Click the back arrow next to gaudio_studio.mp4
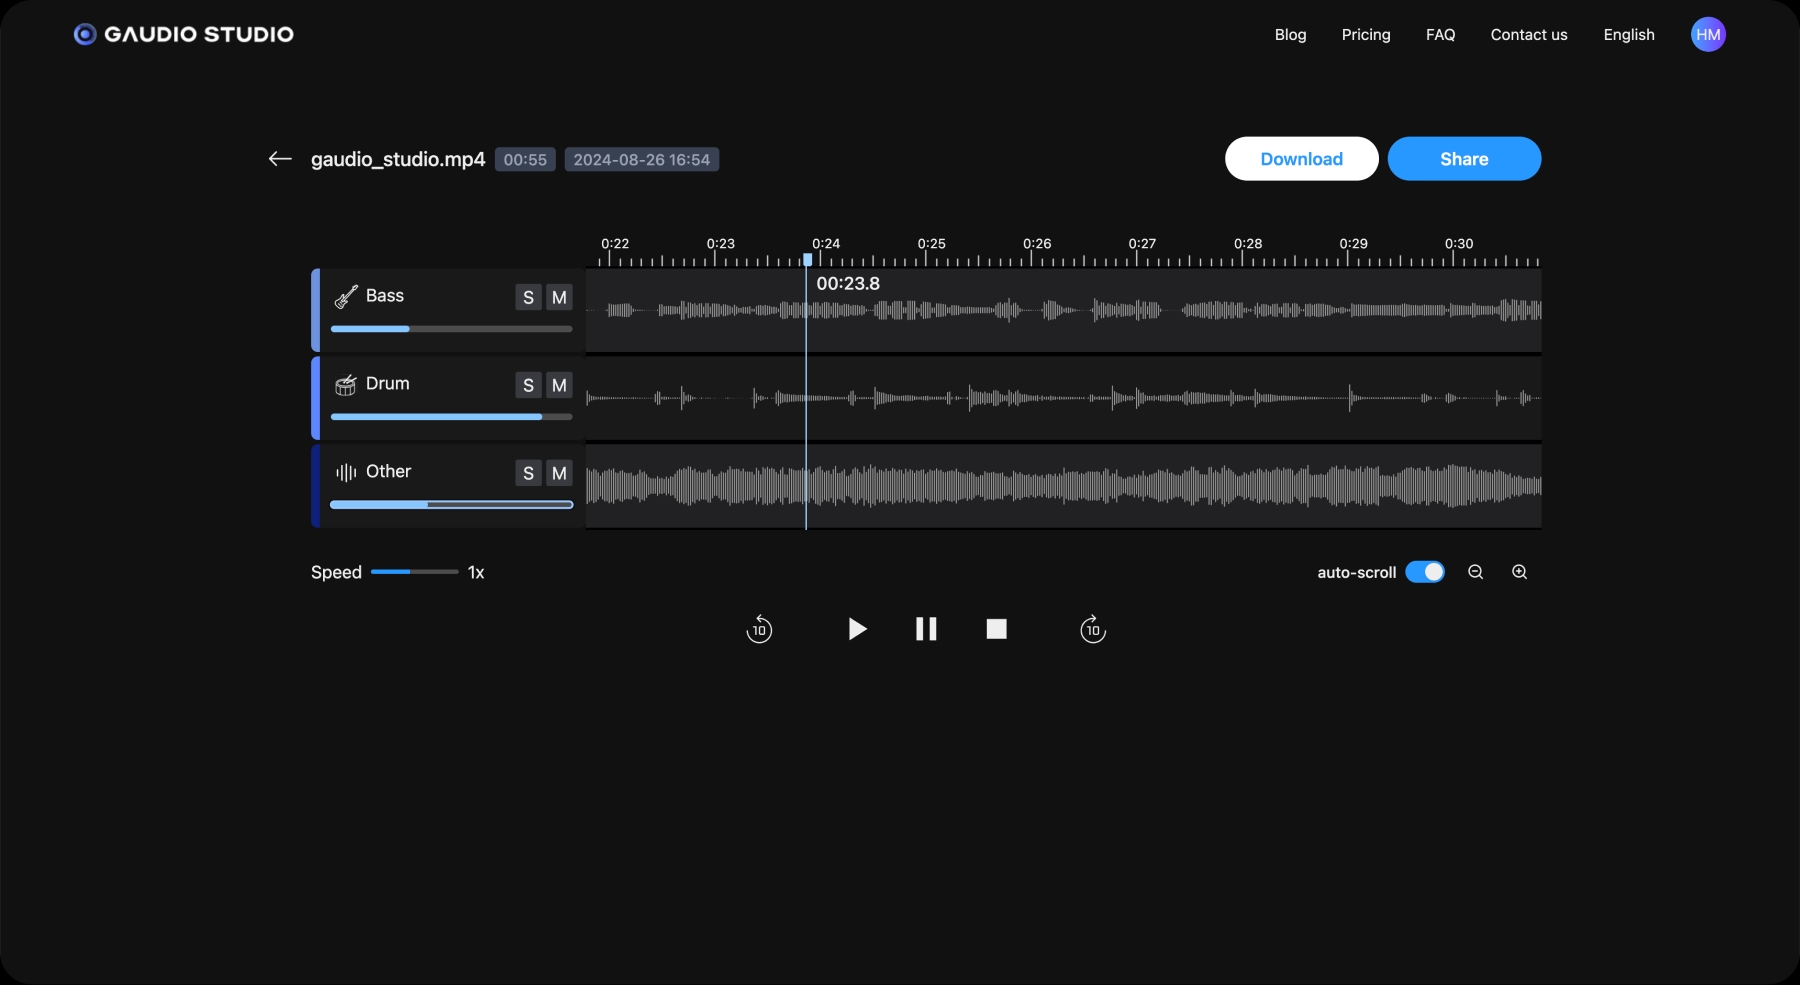1800x985 pixels. tap(280, 159)
